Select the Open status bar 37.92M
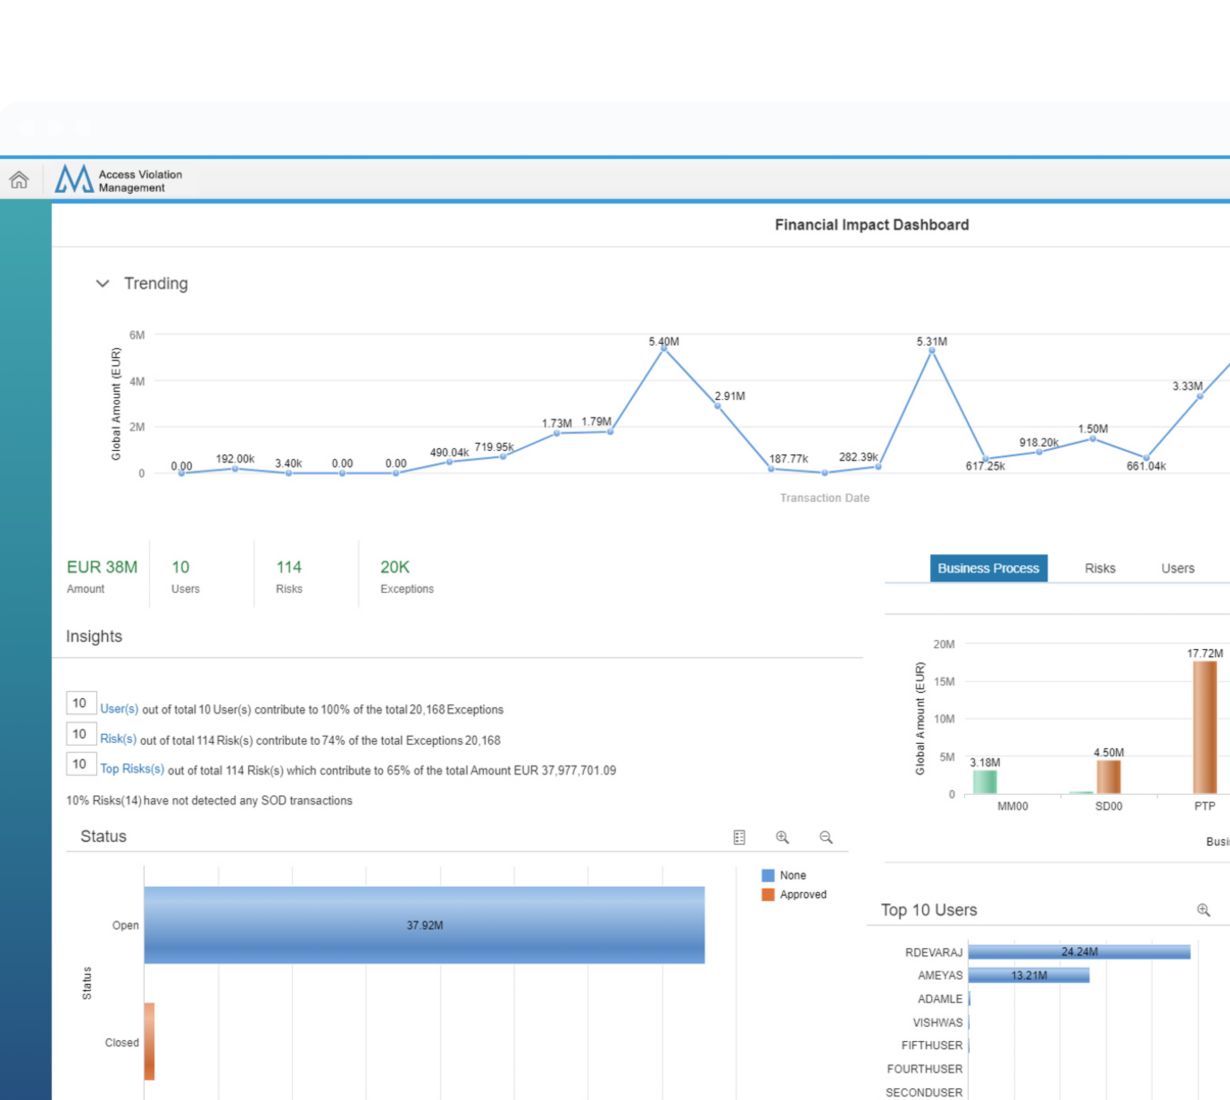The height and width of the screenshot is (1100, 1230). click(x=424, y=925)
